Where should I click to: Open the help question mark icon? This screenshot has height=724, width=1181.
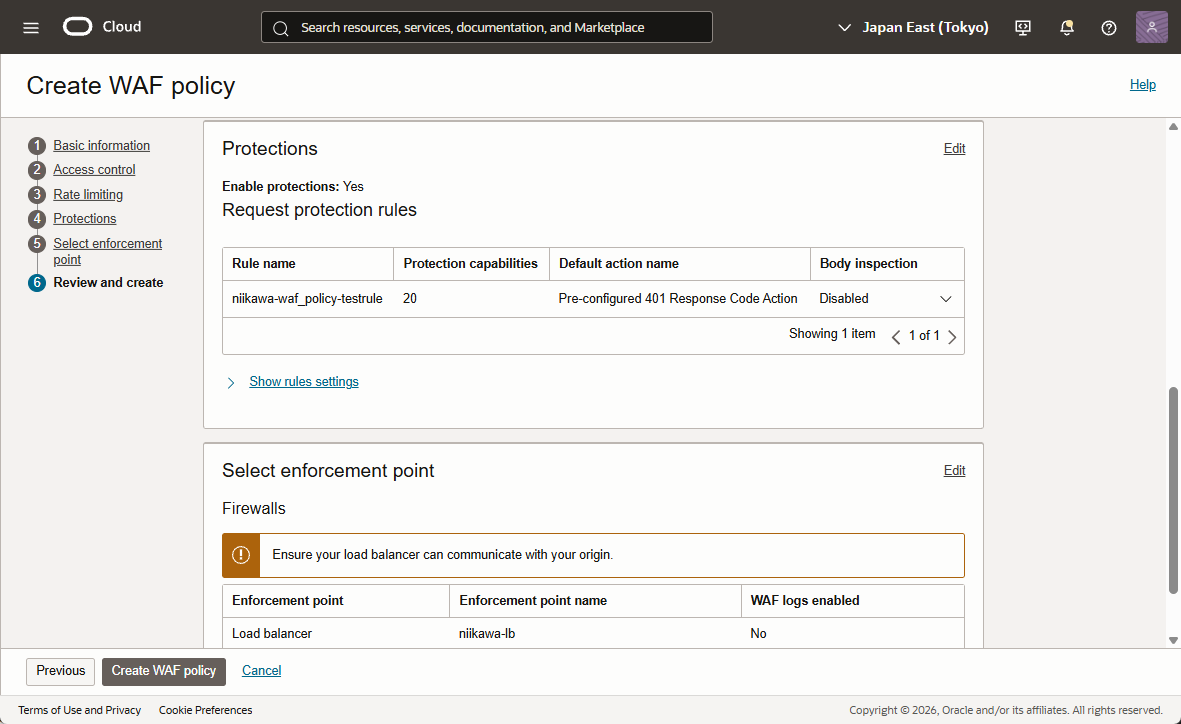click(1109, 28)
